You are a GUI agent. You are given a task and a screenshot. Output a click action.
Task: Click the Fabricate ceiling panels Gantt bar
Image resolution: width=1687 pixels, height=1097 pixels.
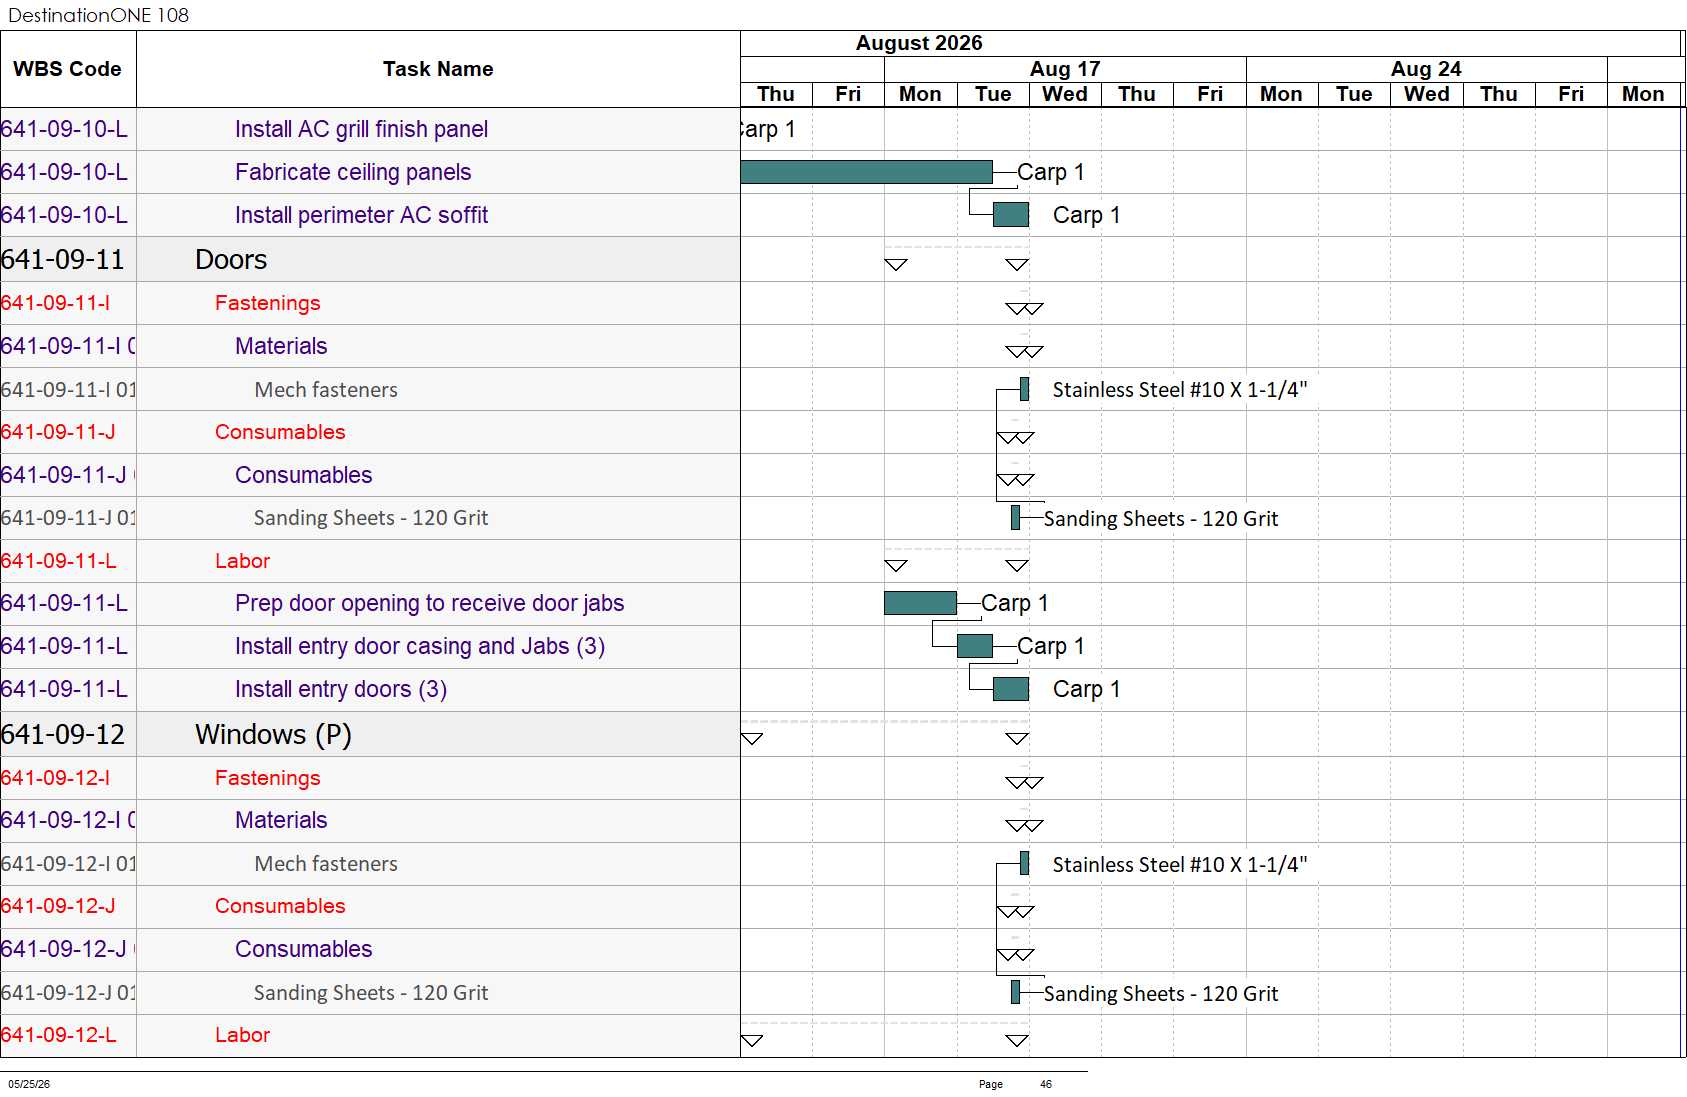coord(866,172)
